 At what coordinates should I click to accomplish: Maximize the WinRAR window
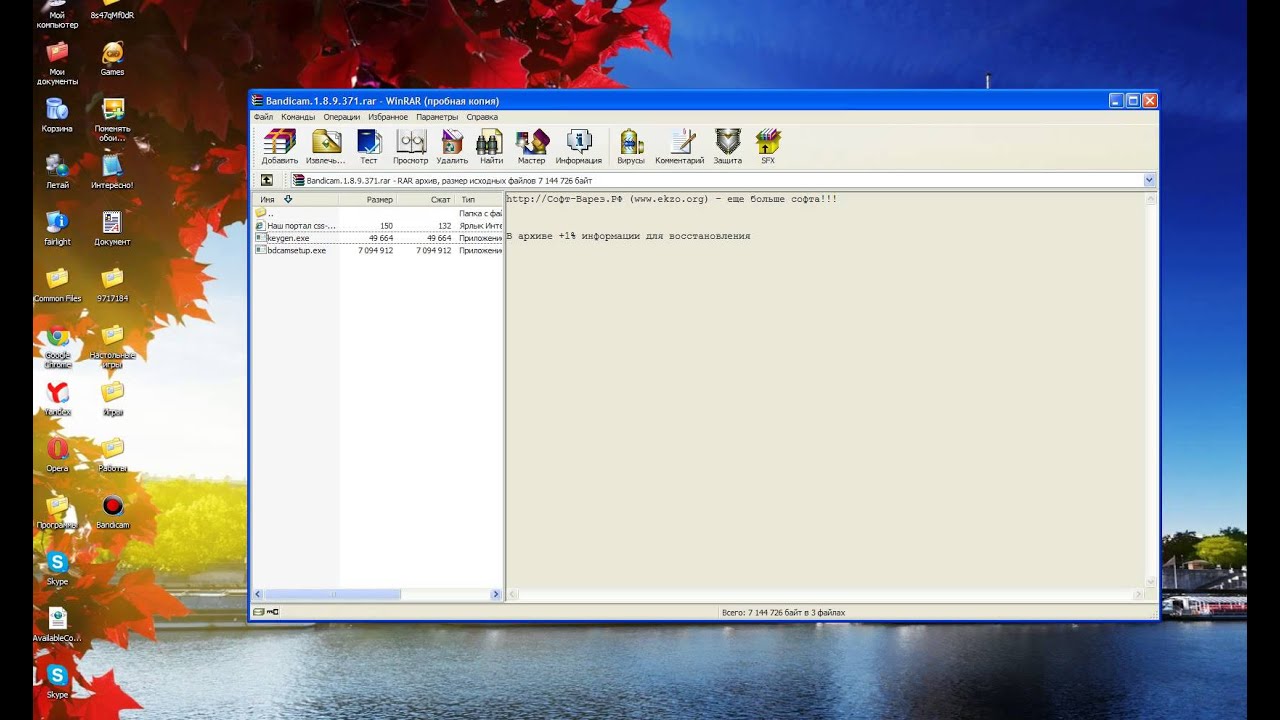click(1133, 100)
